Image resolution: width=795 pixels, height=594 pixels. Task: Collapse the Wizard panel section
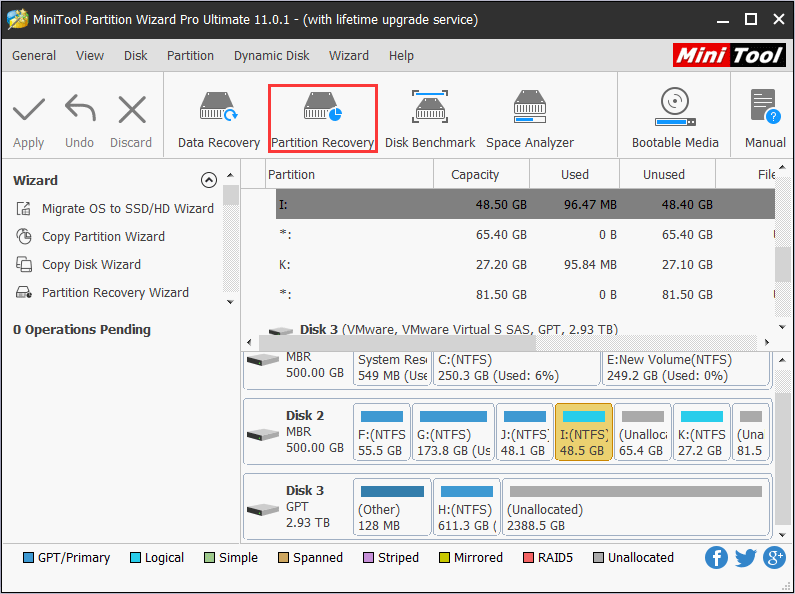coord(209,180)
